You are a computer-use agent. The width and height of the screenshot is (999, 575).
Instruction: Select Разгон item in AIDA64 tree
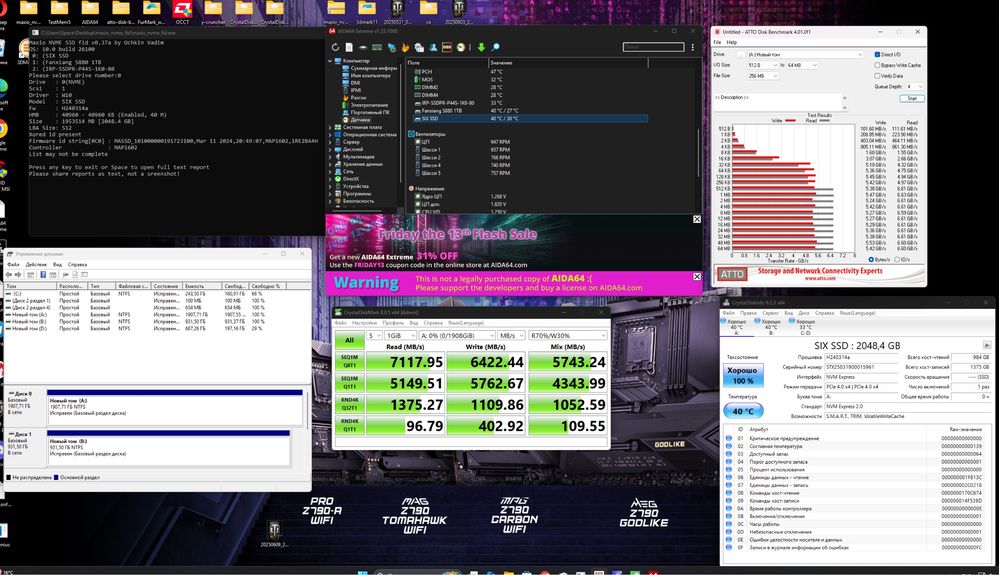pyautogui.click(x=357, y=97)
